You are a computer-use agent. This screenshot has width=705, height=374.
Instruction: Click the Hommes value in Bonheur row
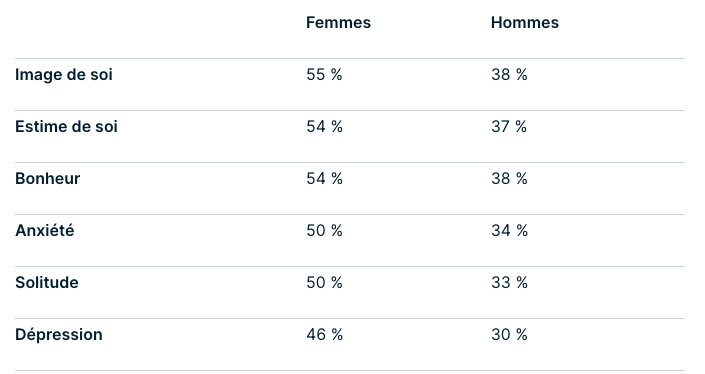coord(509,178)
